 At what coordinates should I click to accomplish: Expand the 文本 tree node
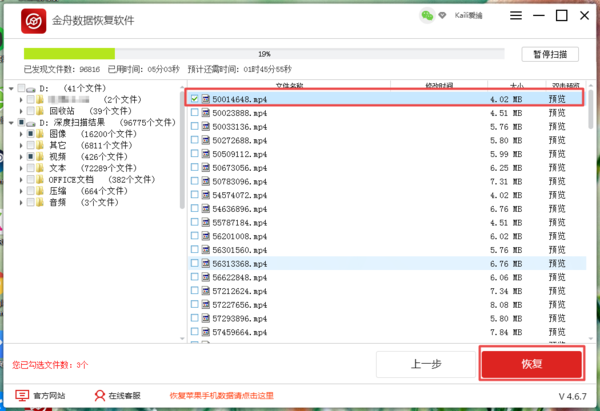click(x=21, y=168)
